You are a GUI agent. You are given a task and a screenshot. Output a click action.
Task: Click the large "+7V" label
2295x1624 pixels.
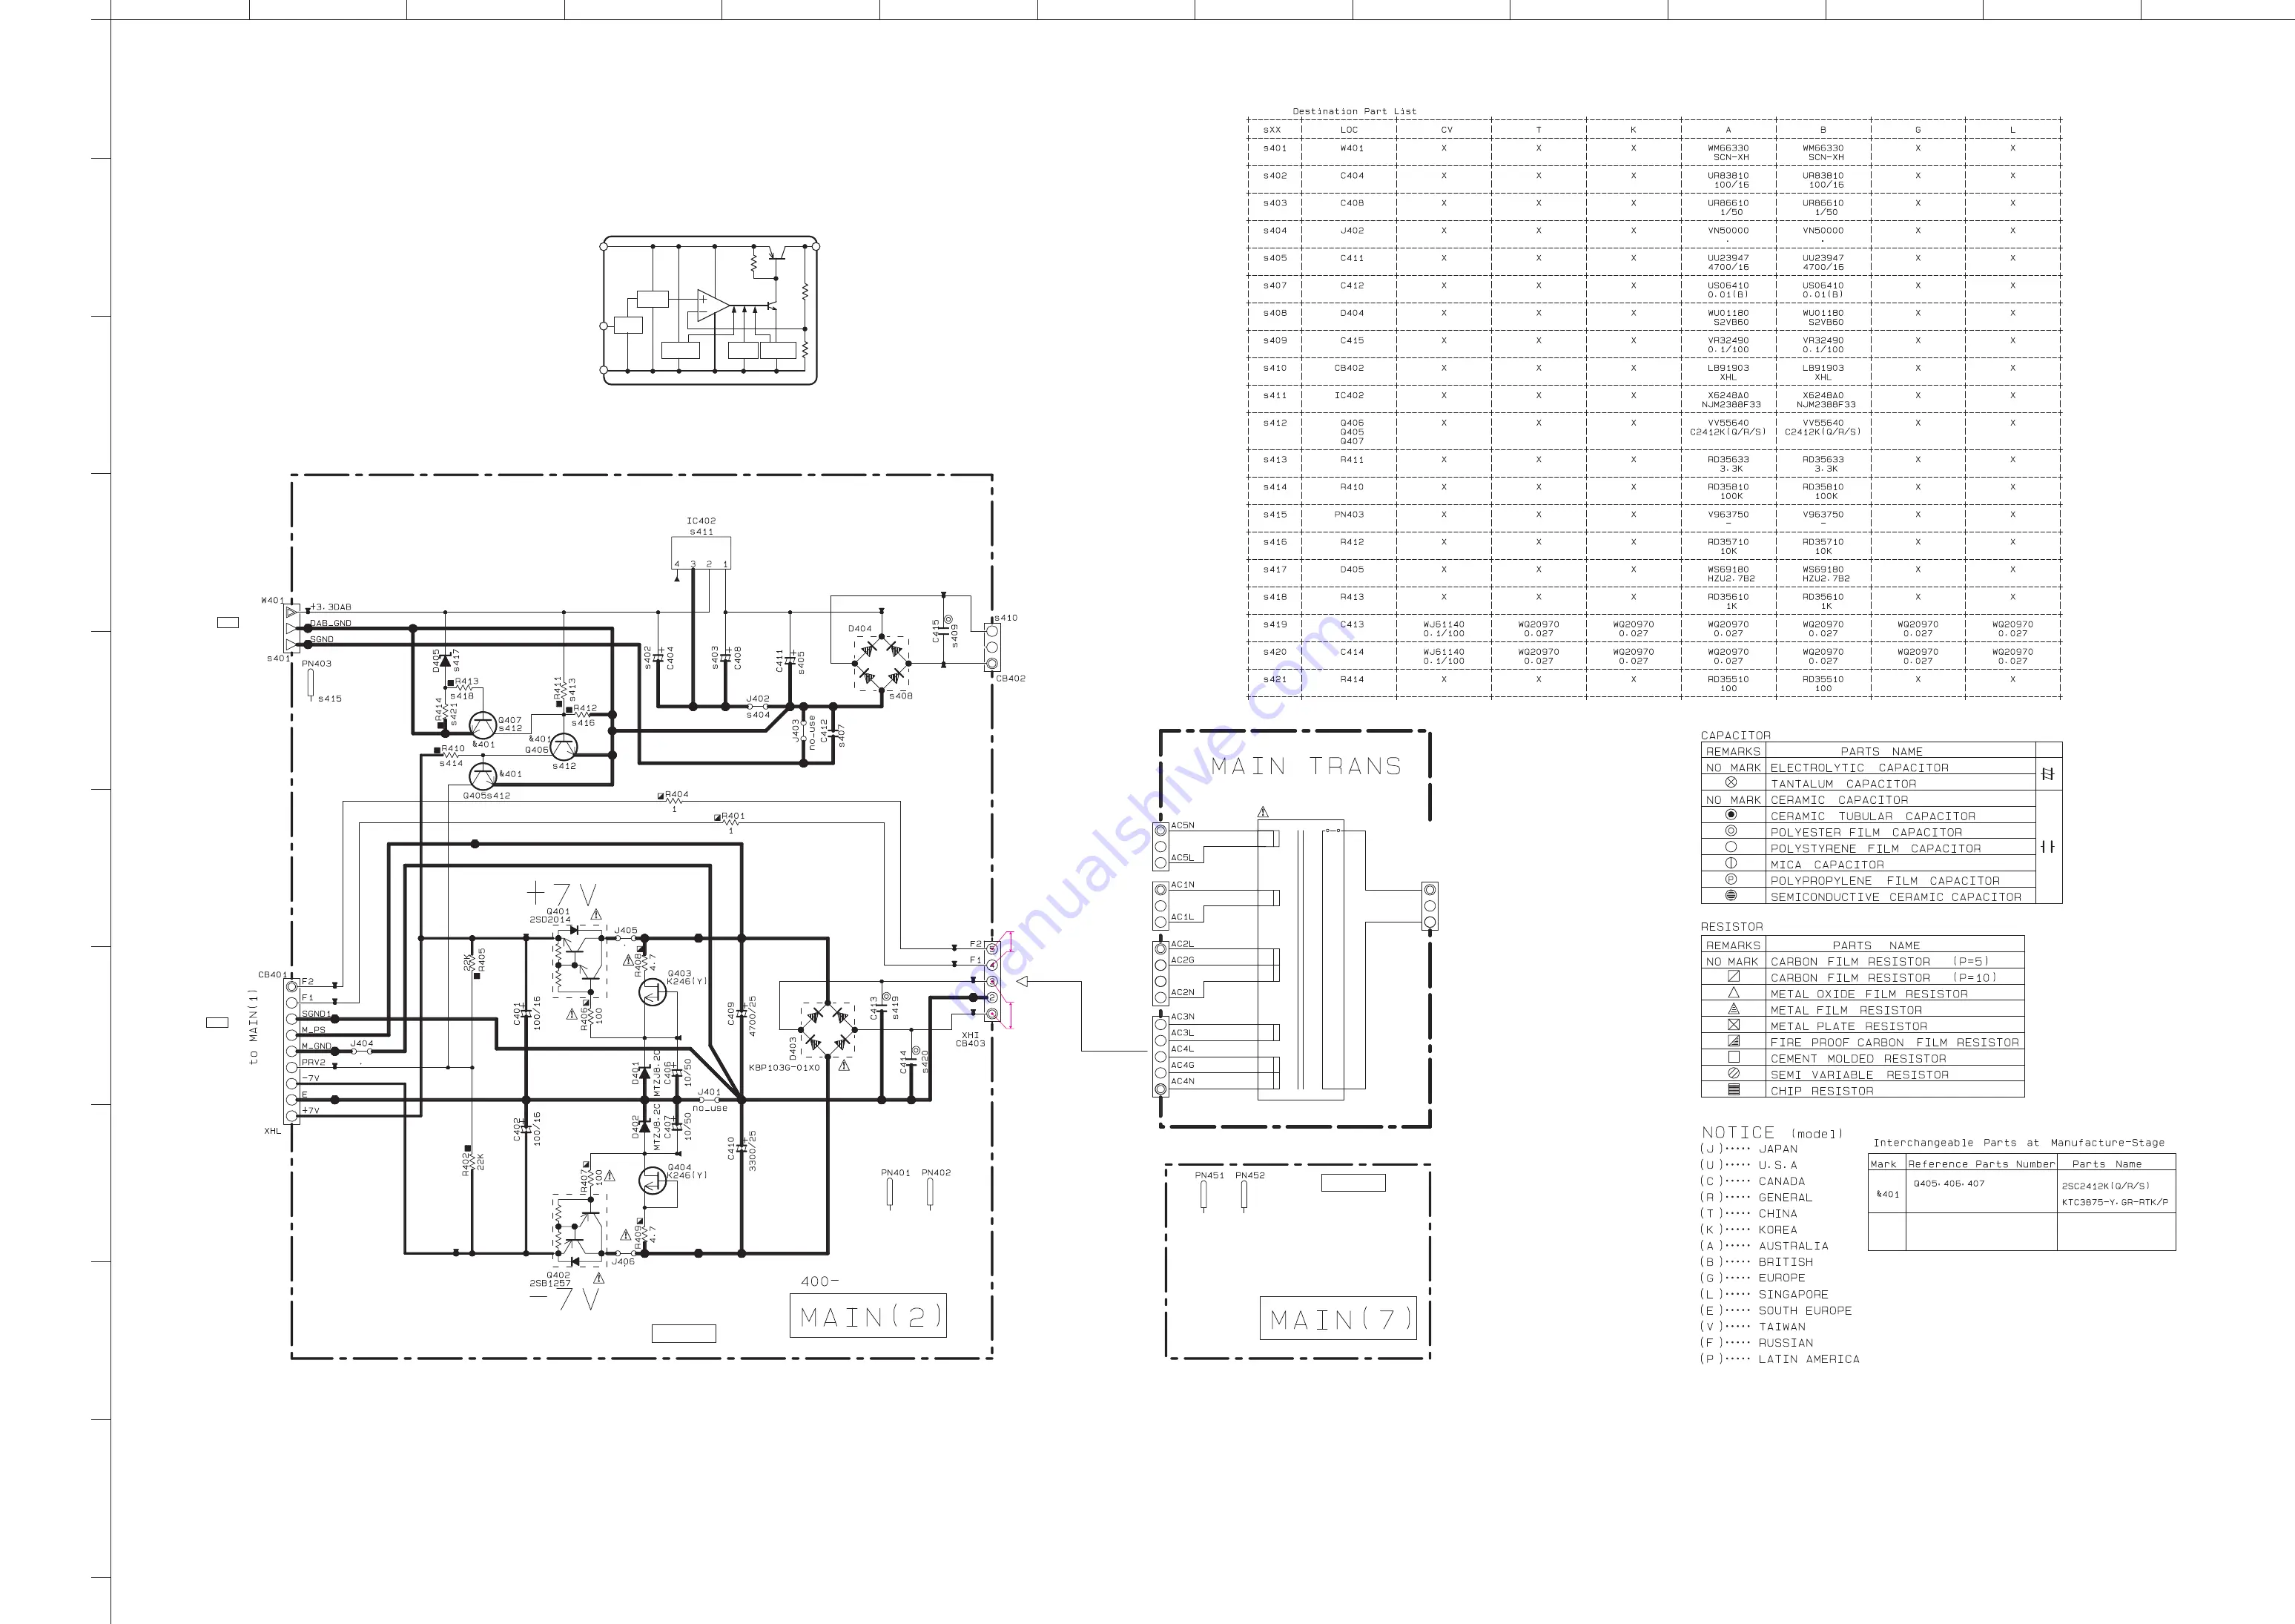coord(562,893)
